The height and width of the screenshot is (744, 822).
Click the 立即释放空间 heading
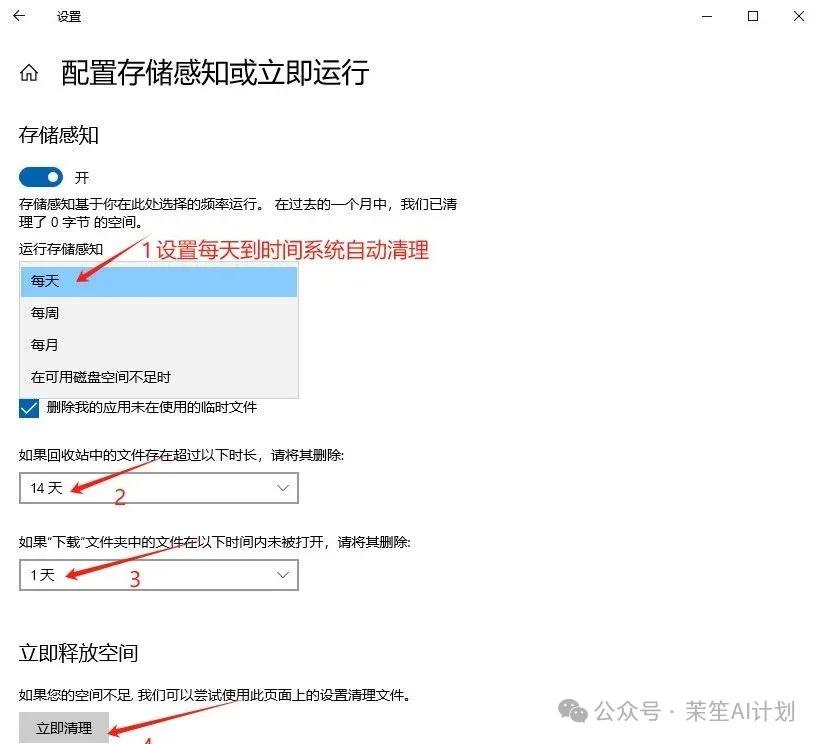click(79, 653)
